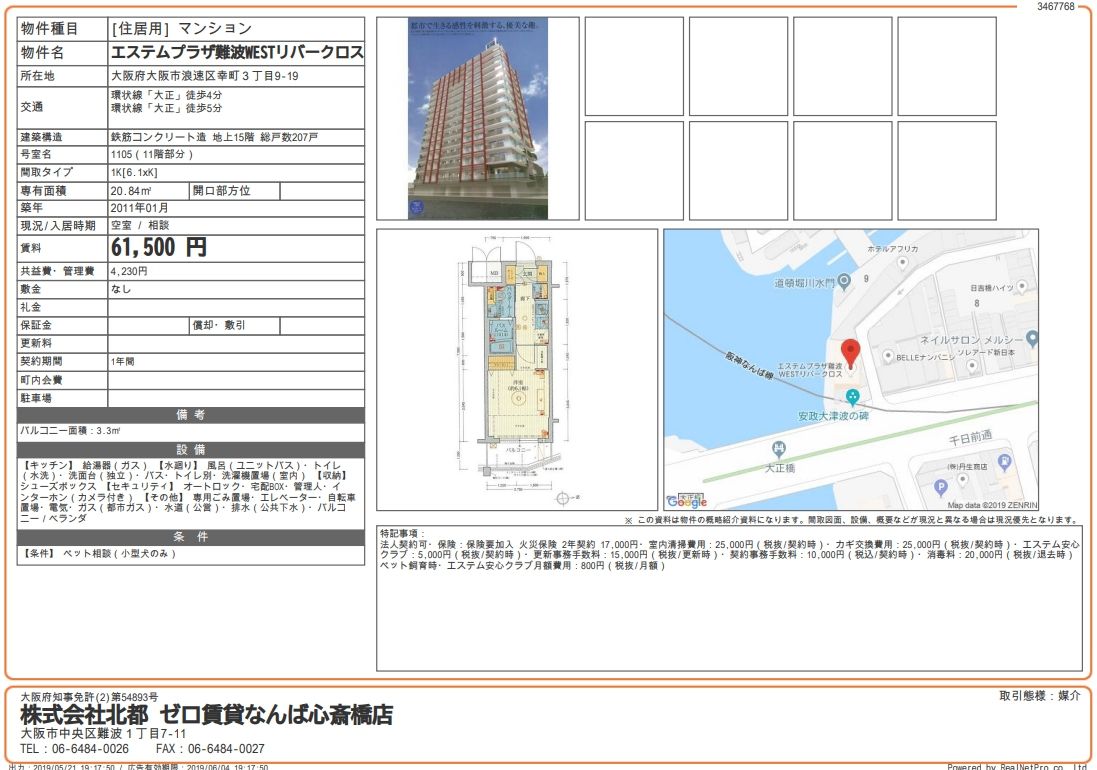Click the Map data ©2019 ZENRIN attribution
This screenshot has height=770, width=1097.
992,505
